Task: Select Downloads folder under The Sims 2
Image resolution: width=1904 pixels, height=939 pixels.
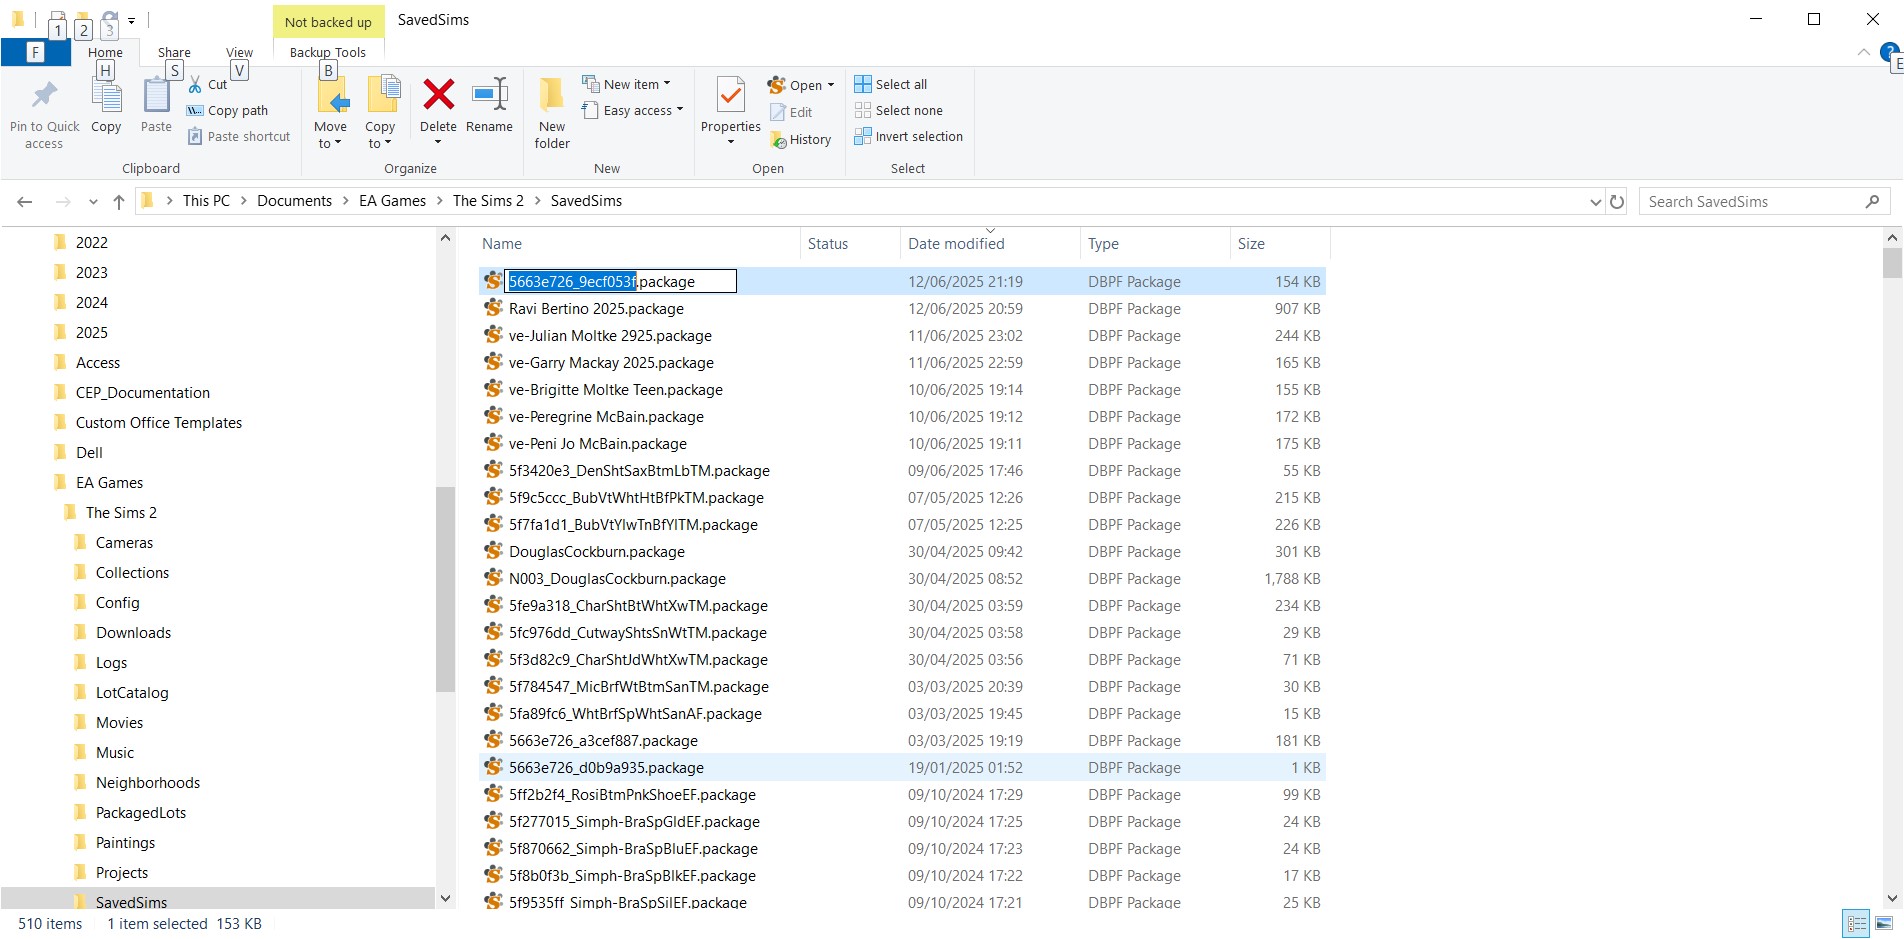Action: click(133, 633)
